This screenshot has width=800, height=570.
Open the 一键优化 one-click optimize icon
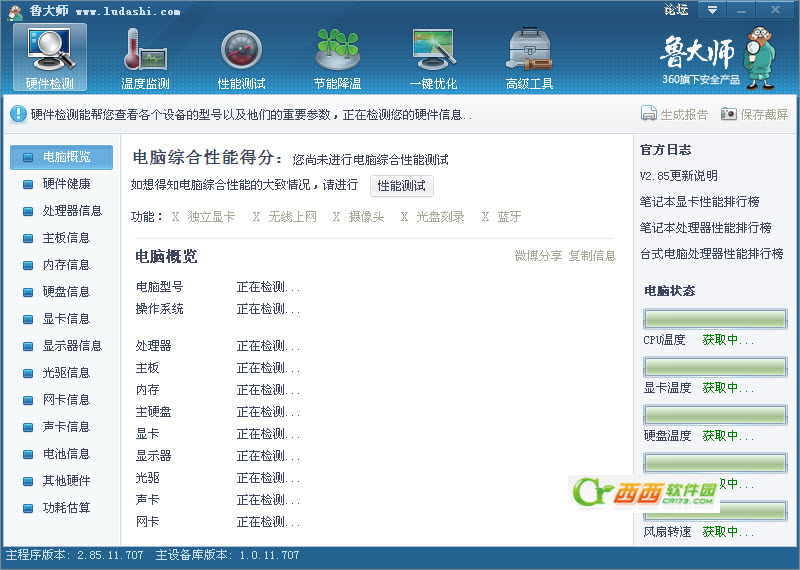click(433, 57)
